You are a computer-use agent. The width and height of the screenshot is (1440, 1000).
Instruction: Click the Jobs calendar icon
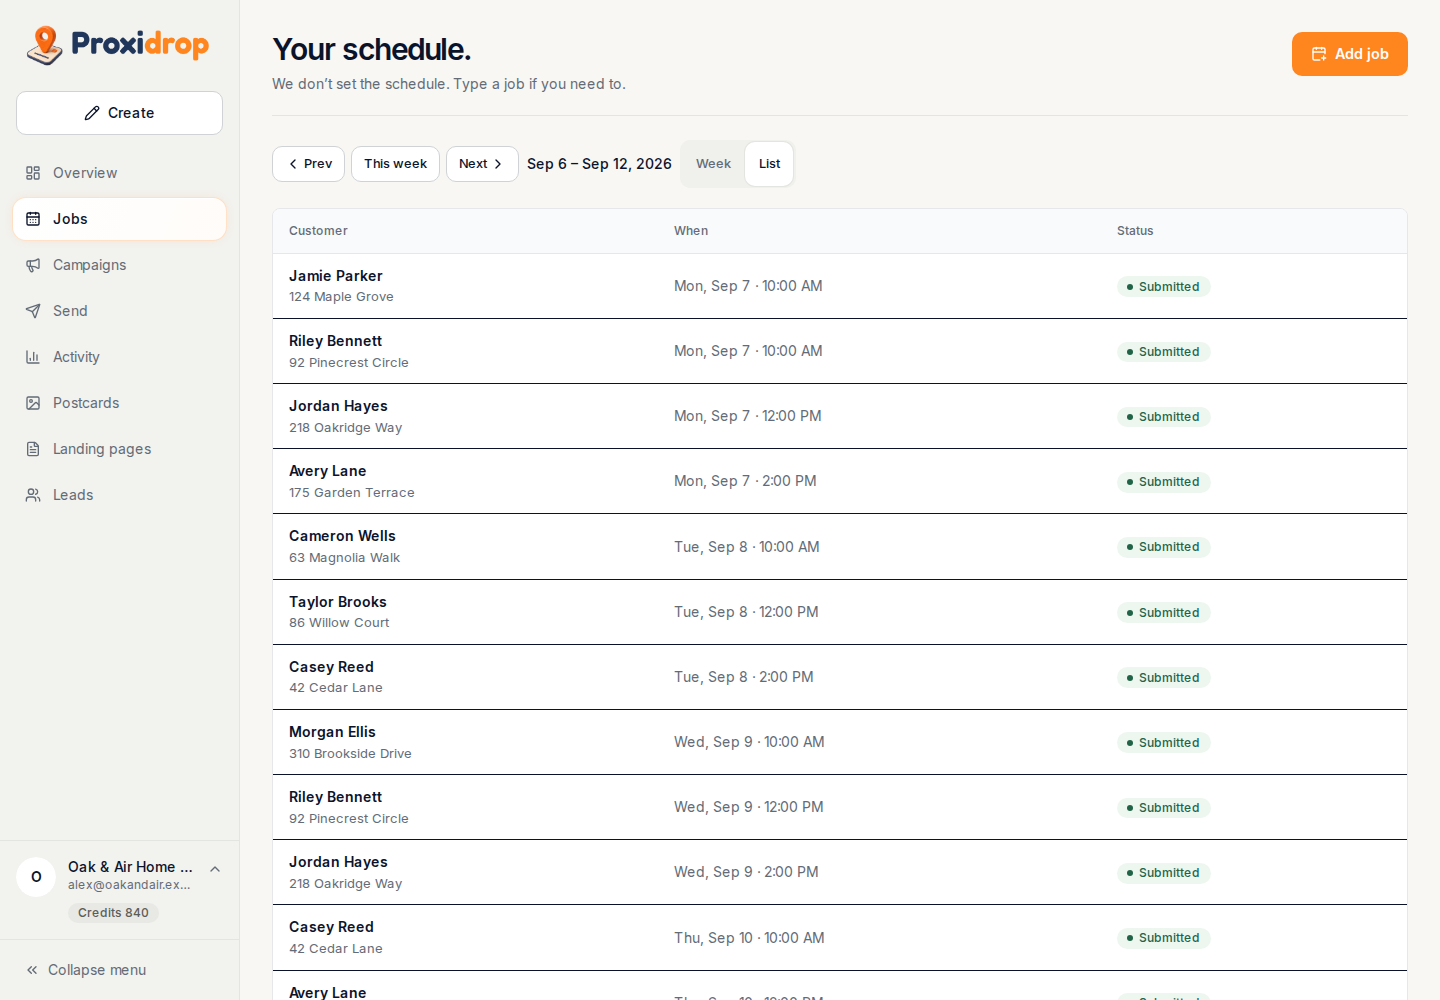[x=33, y=219]
